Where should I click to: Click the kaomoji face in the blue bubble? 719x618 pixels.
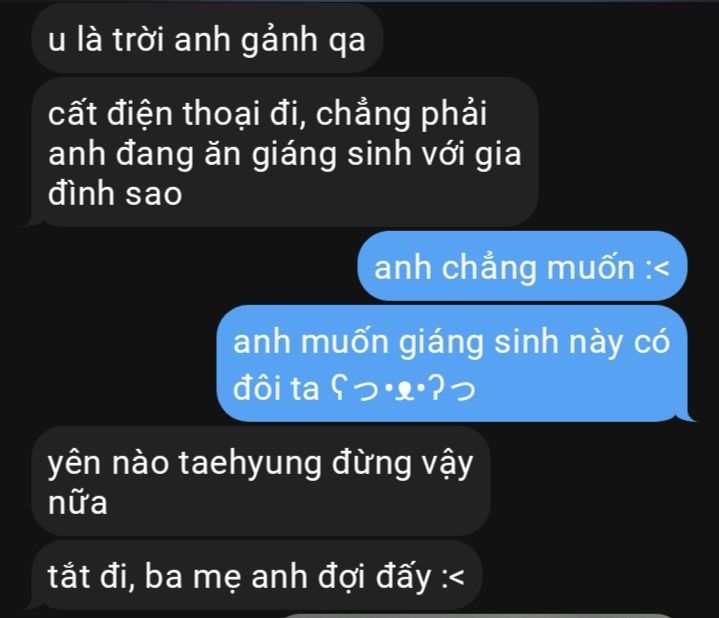point(403,390)
